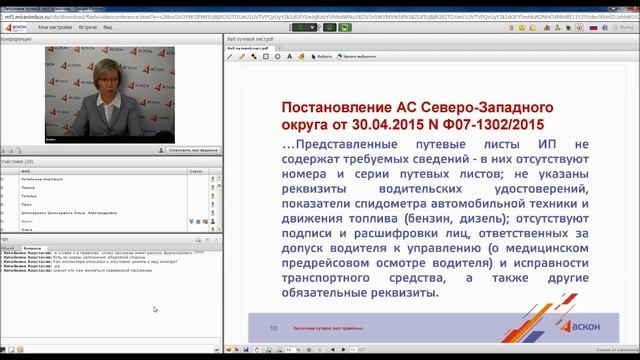Click the yellow smiley icon in top right toolbar
640x360 pixels.
[x=522, y=28]
